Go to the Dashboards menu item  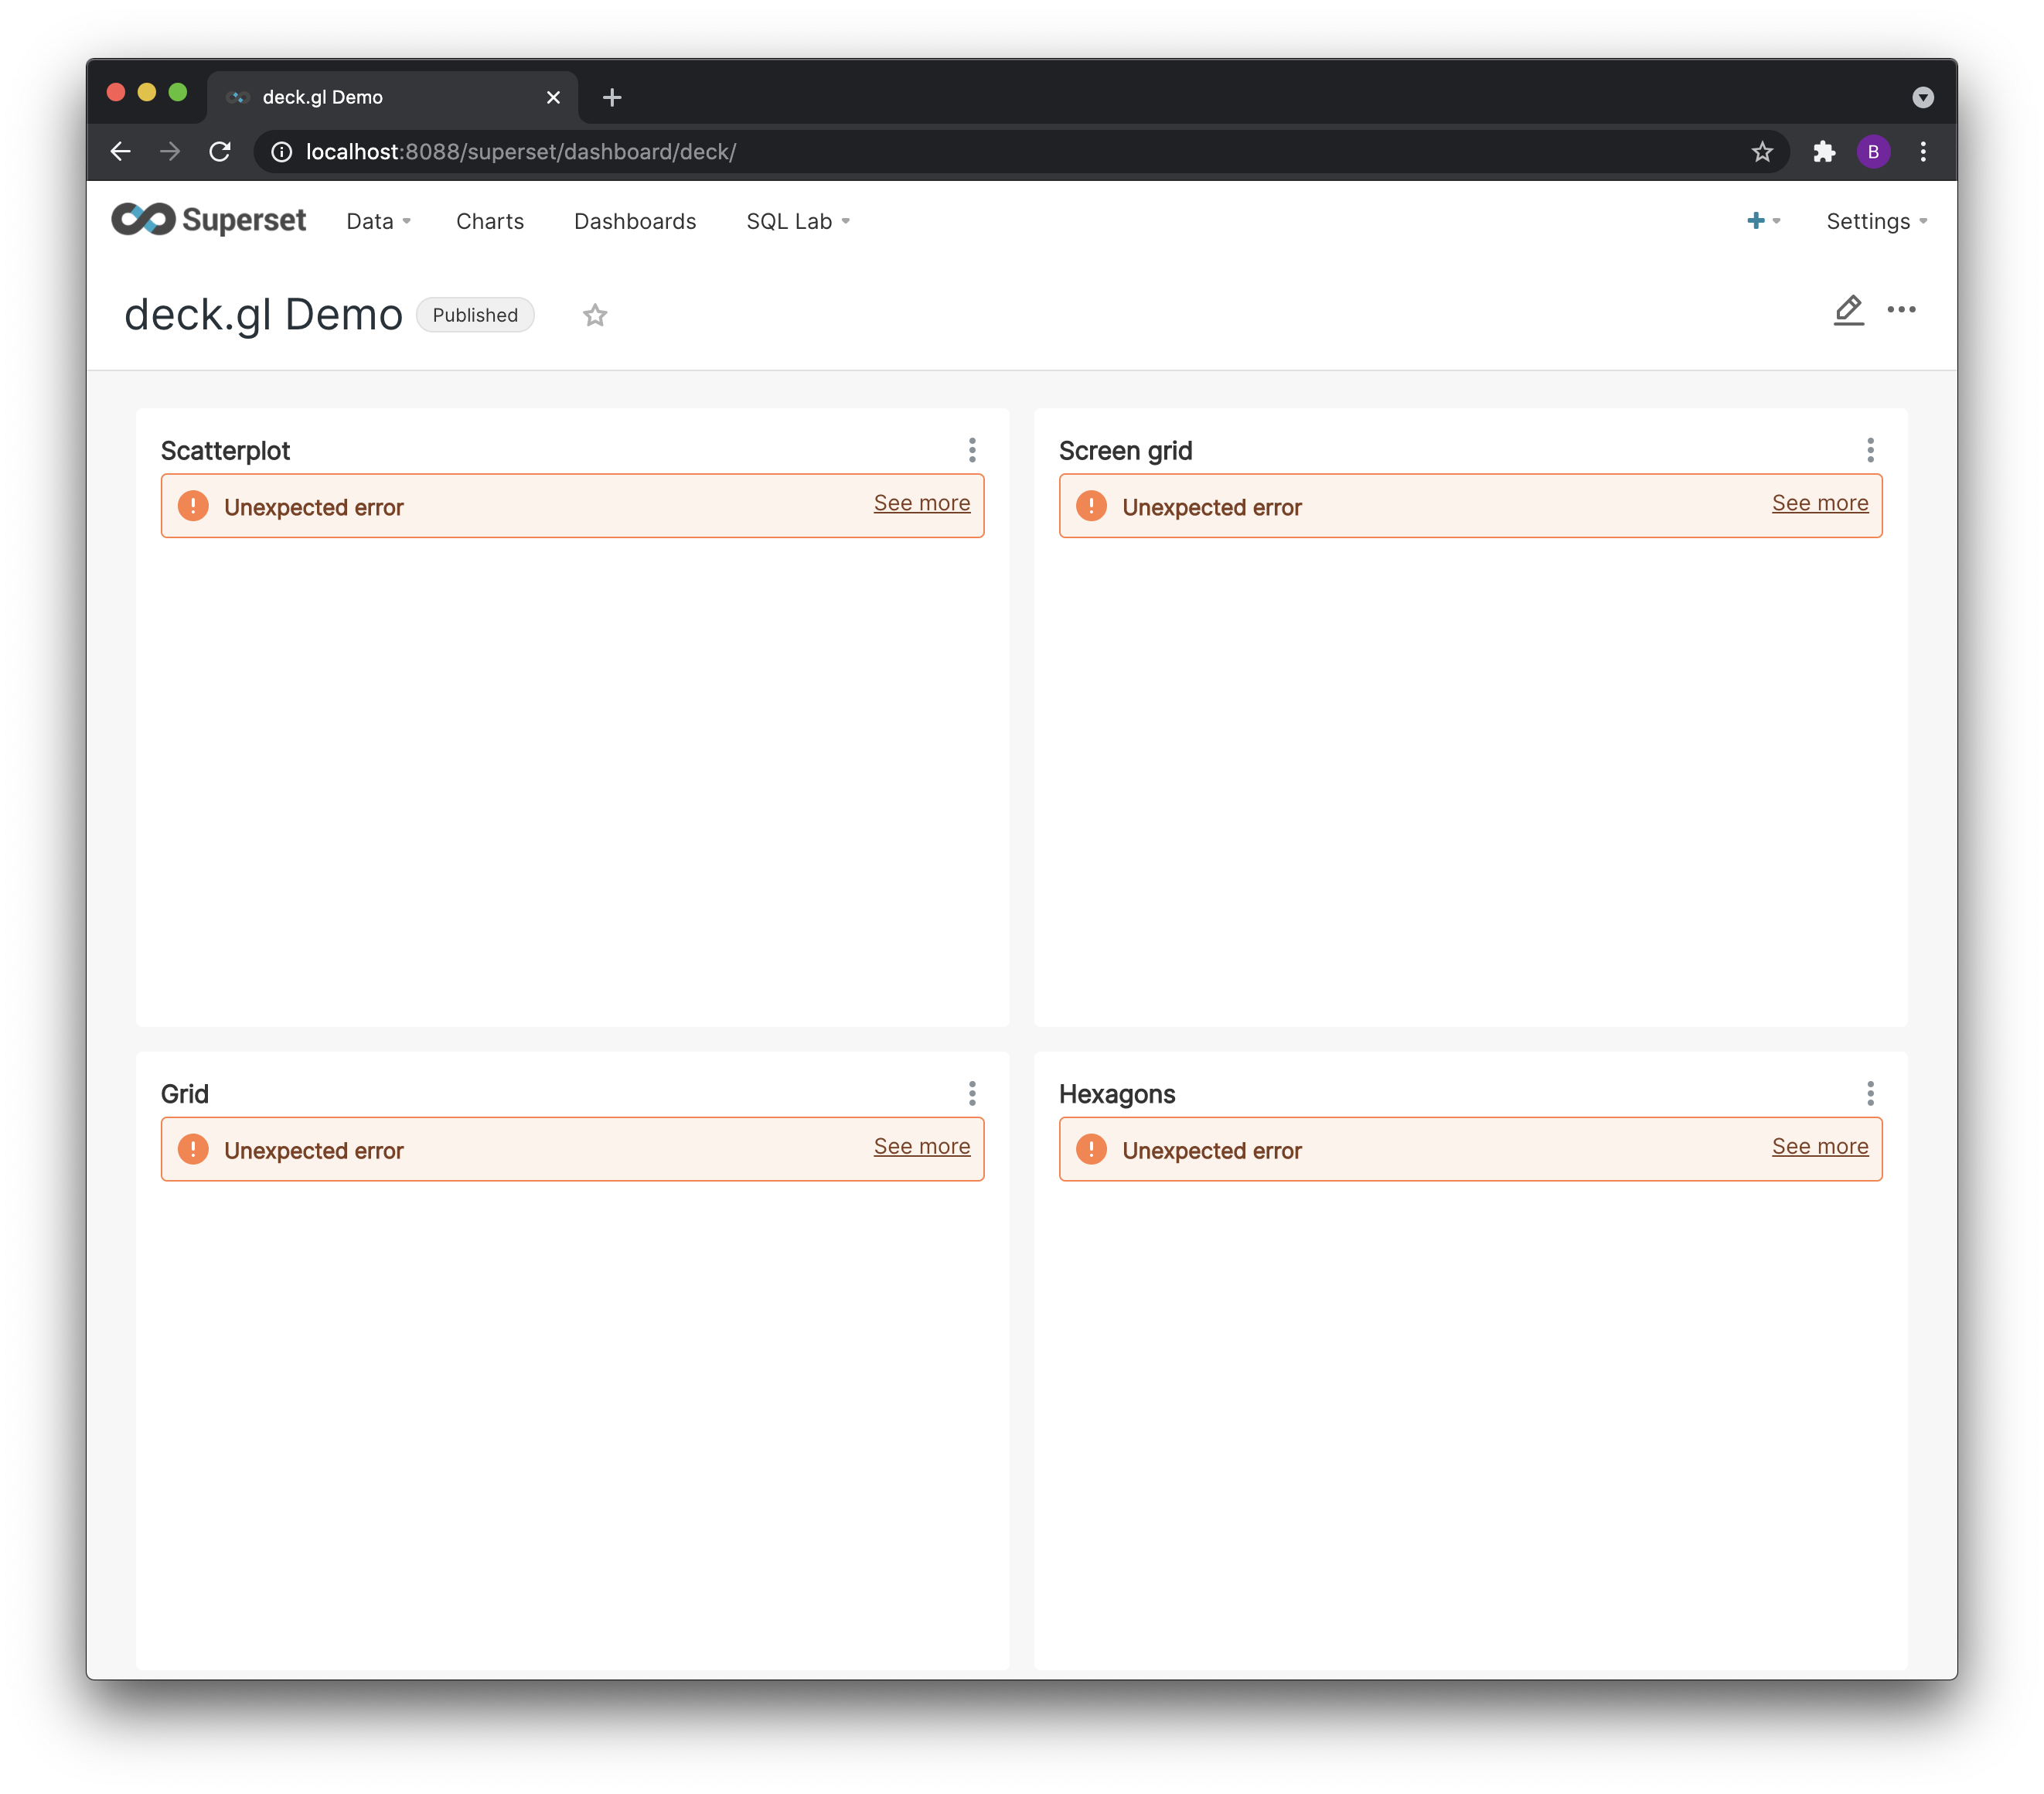pos(634,221)
